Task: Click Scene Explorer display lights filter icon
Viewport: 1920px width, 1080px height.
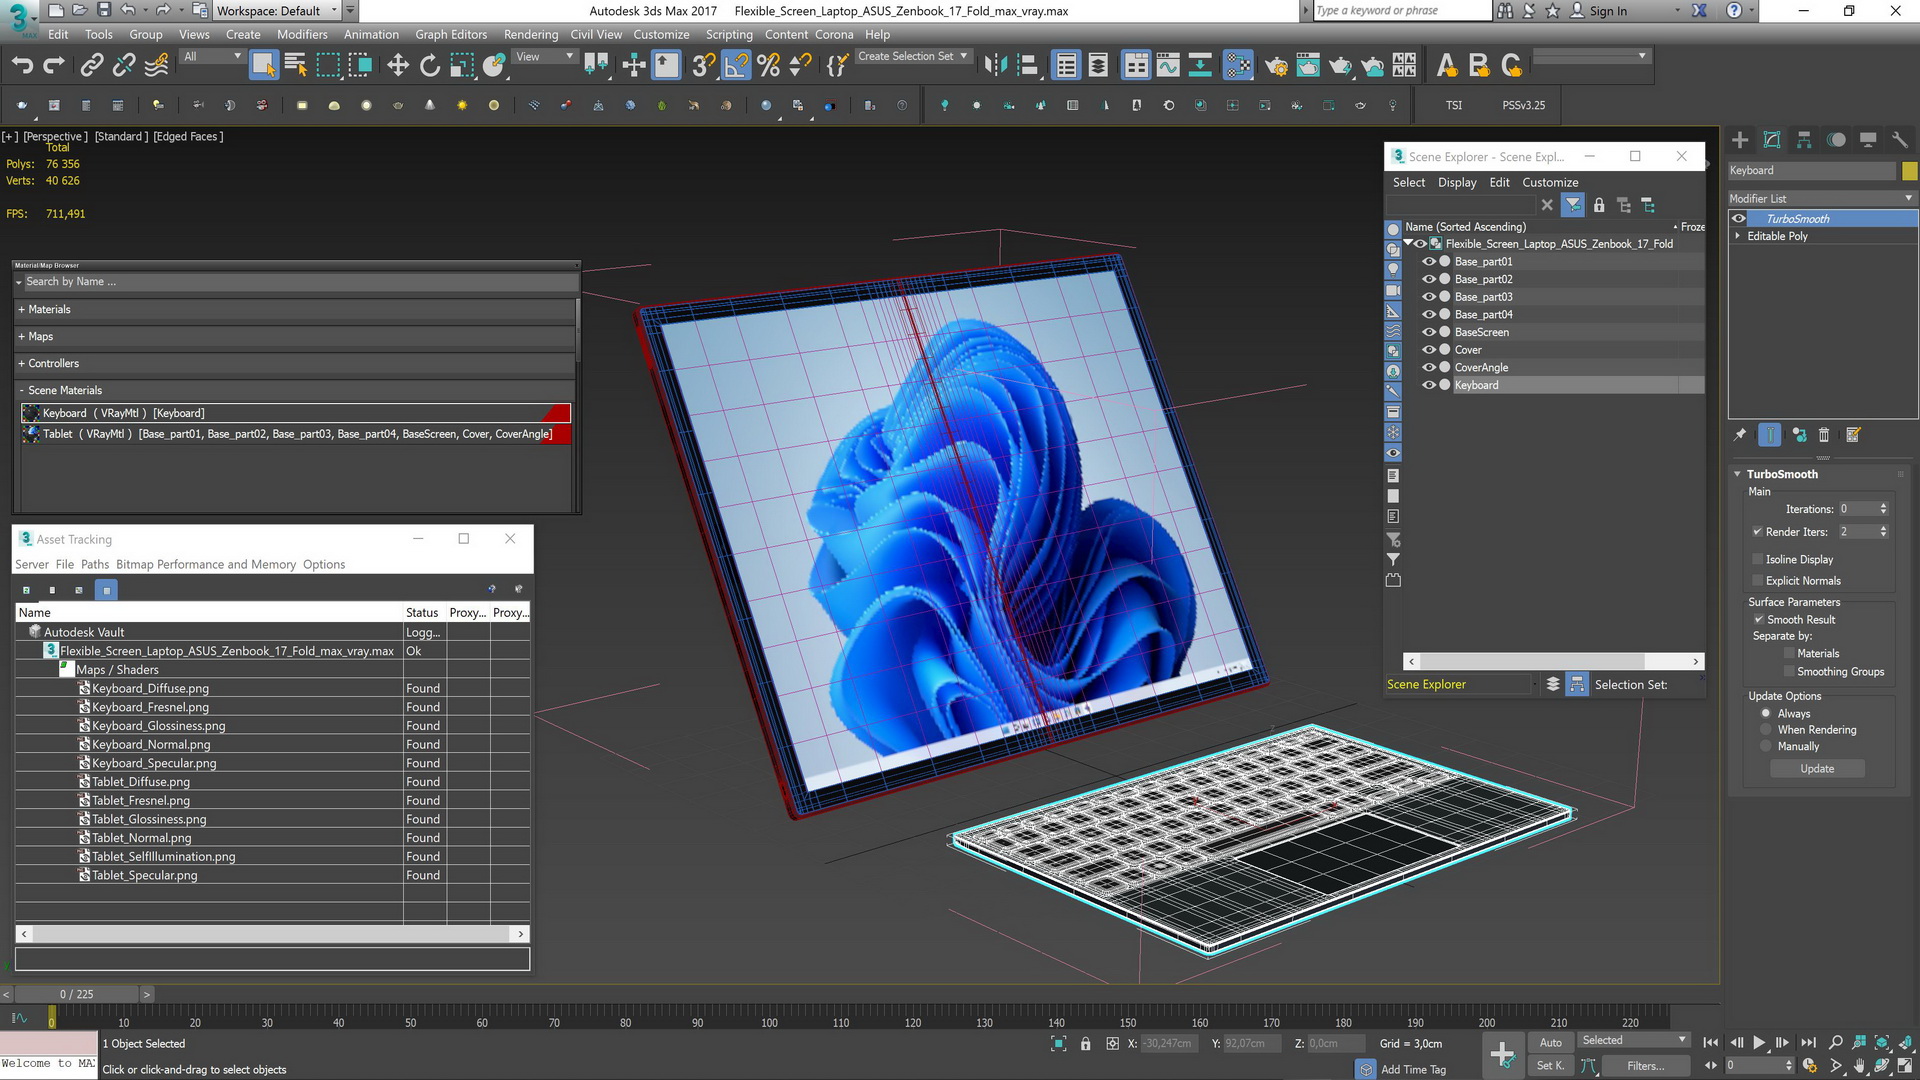Action: tap(1393, 270)
